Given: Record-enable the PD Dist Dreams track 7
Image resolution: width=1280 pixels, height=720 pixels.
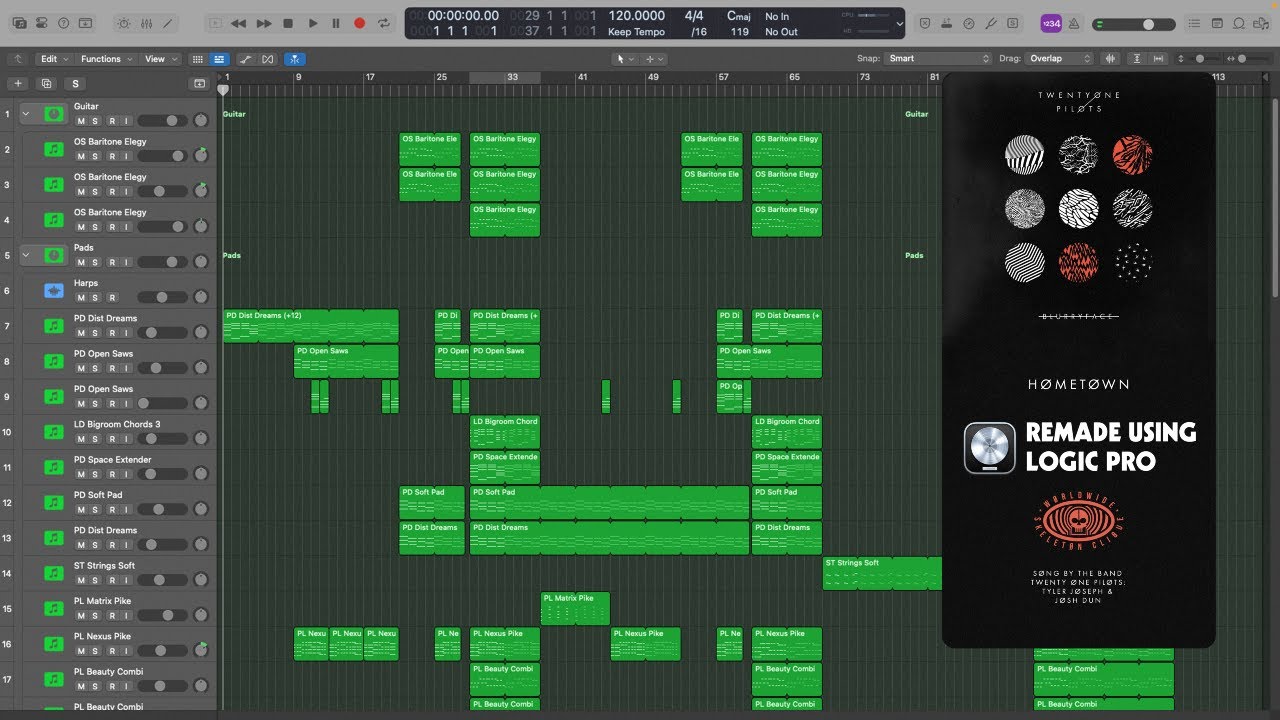Looking at the screenshot, I should tap(111, 333).
